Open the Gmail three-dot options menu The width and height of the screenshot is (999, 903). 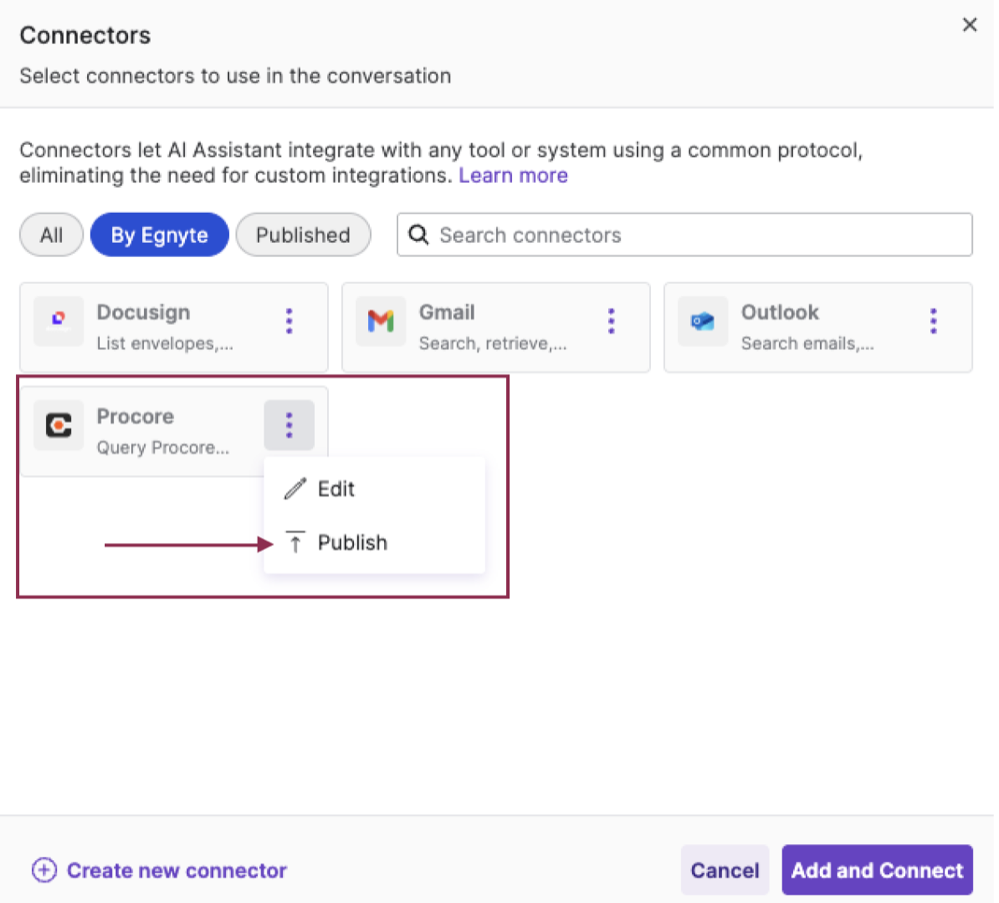pos(611,321)
